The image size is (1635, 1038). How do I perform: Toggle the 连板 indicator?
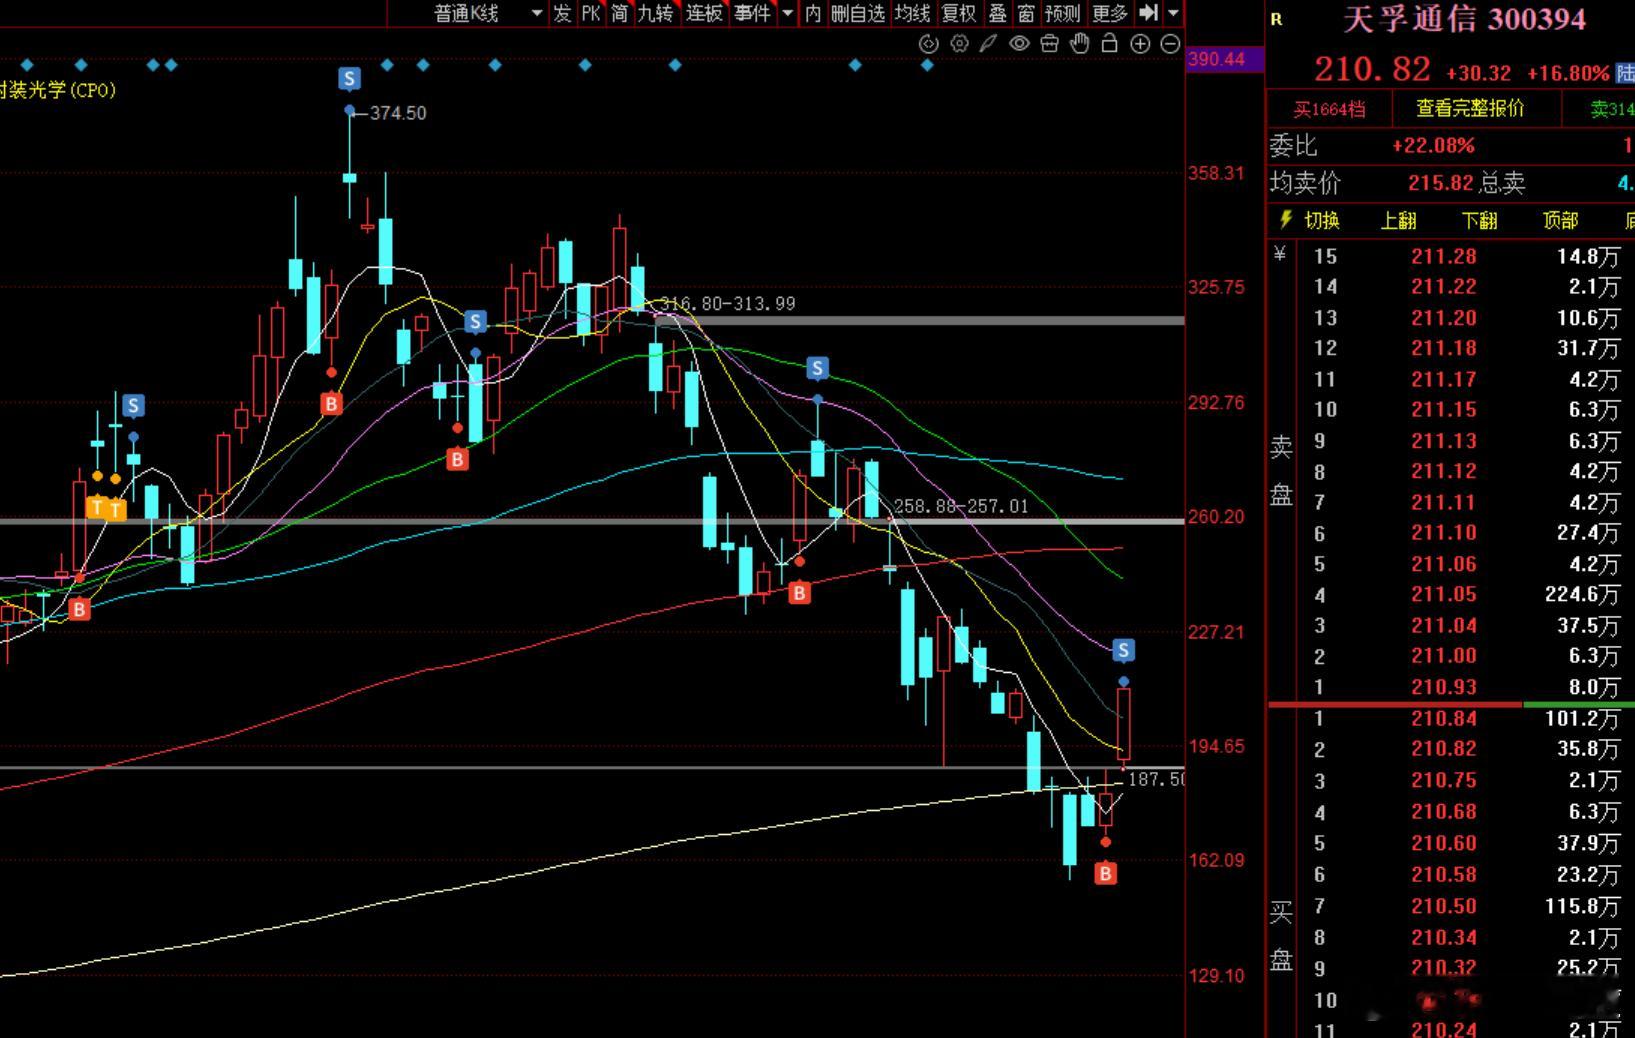pos(704,13)
